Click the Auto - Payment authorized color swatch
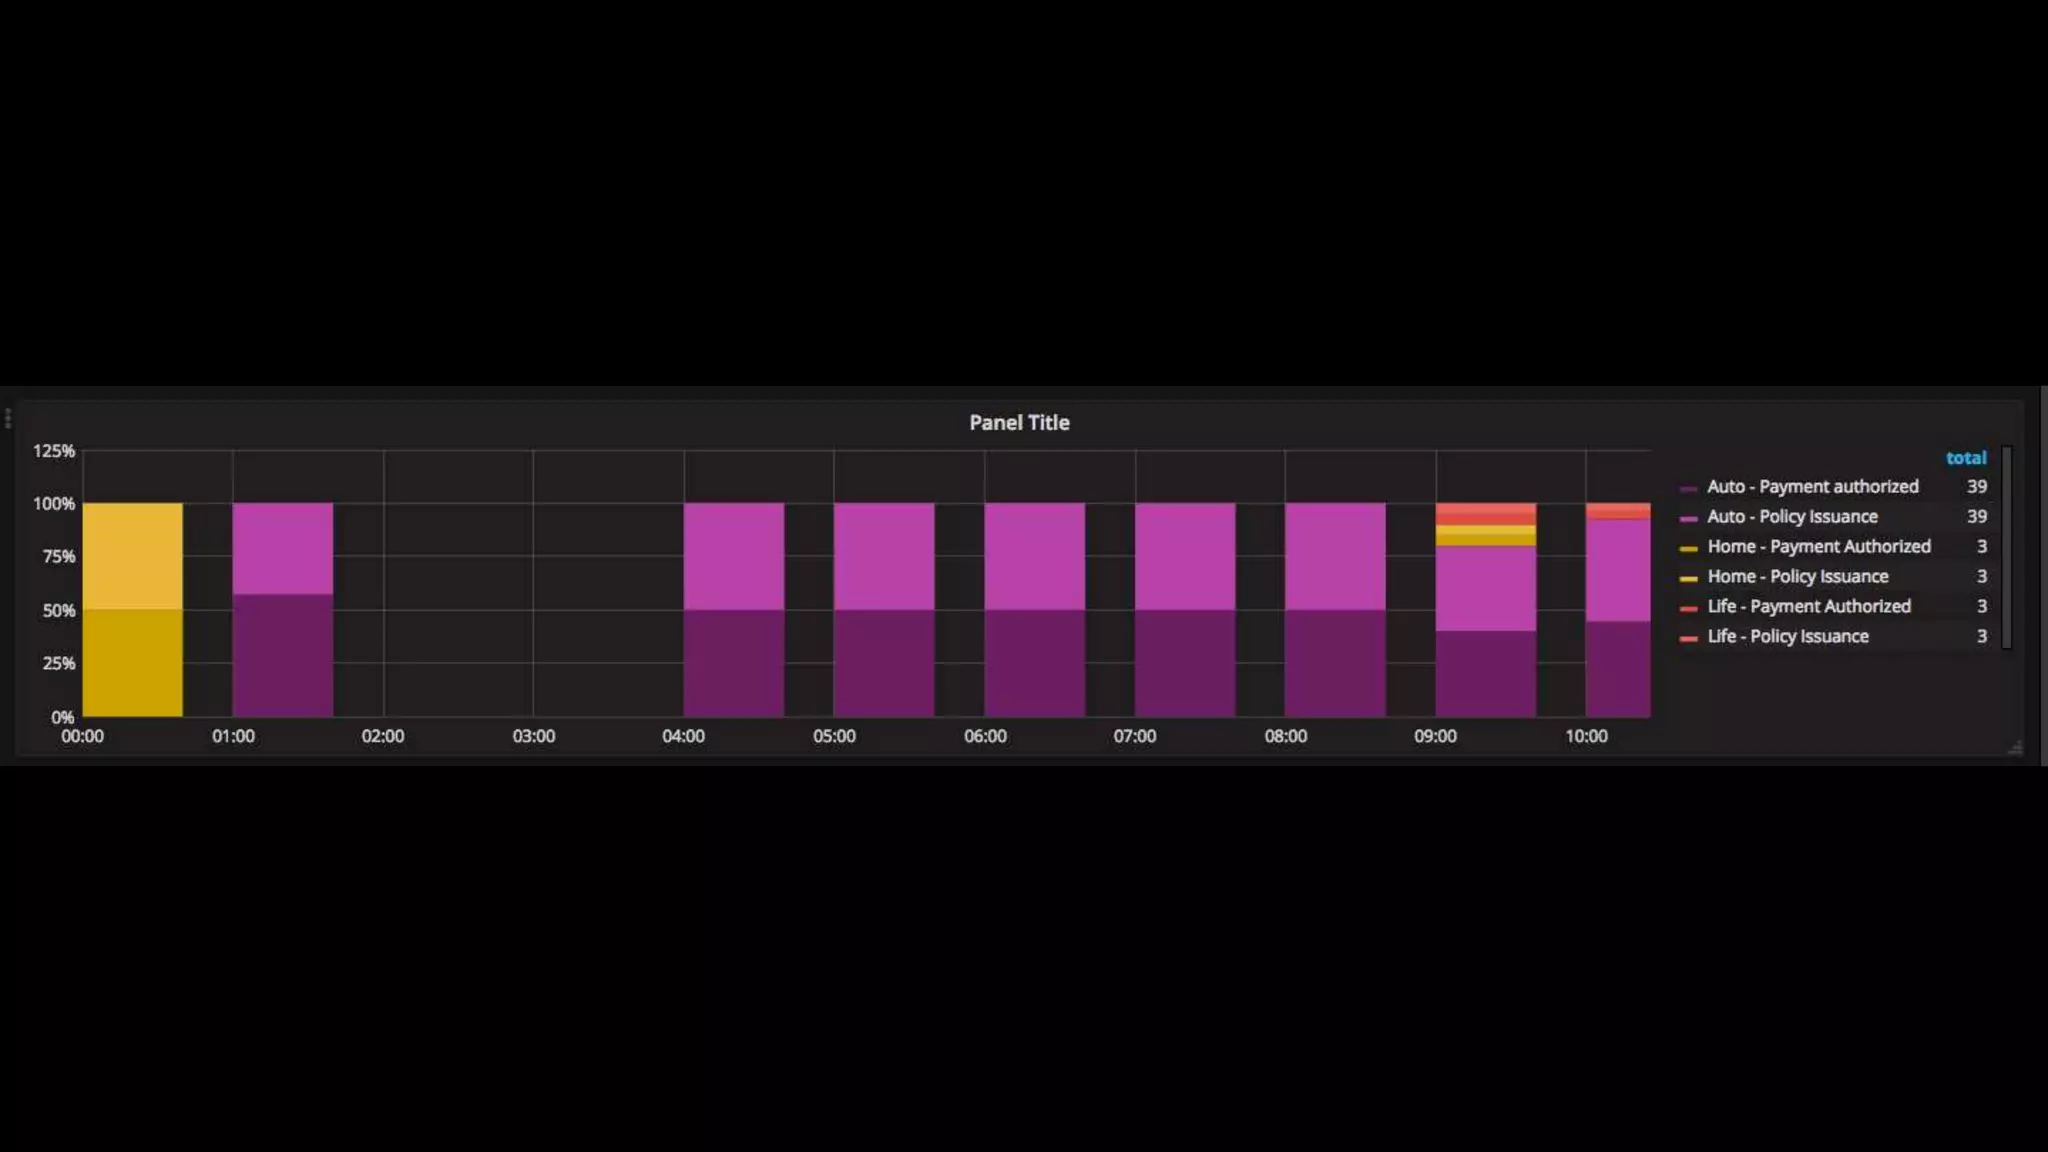 point(1689,488)
